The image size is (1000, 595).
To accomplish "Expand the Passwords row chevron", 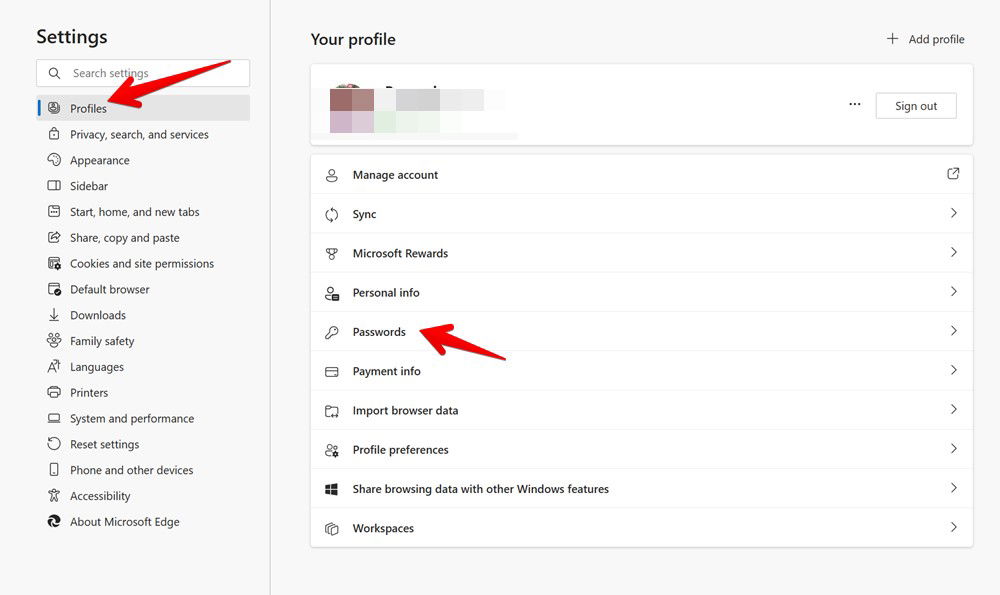I will 952,331.
